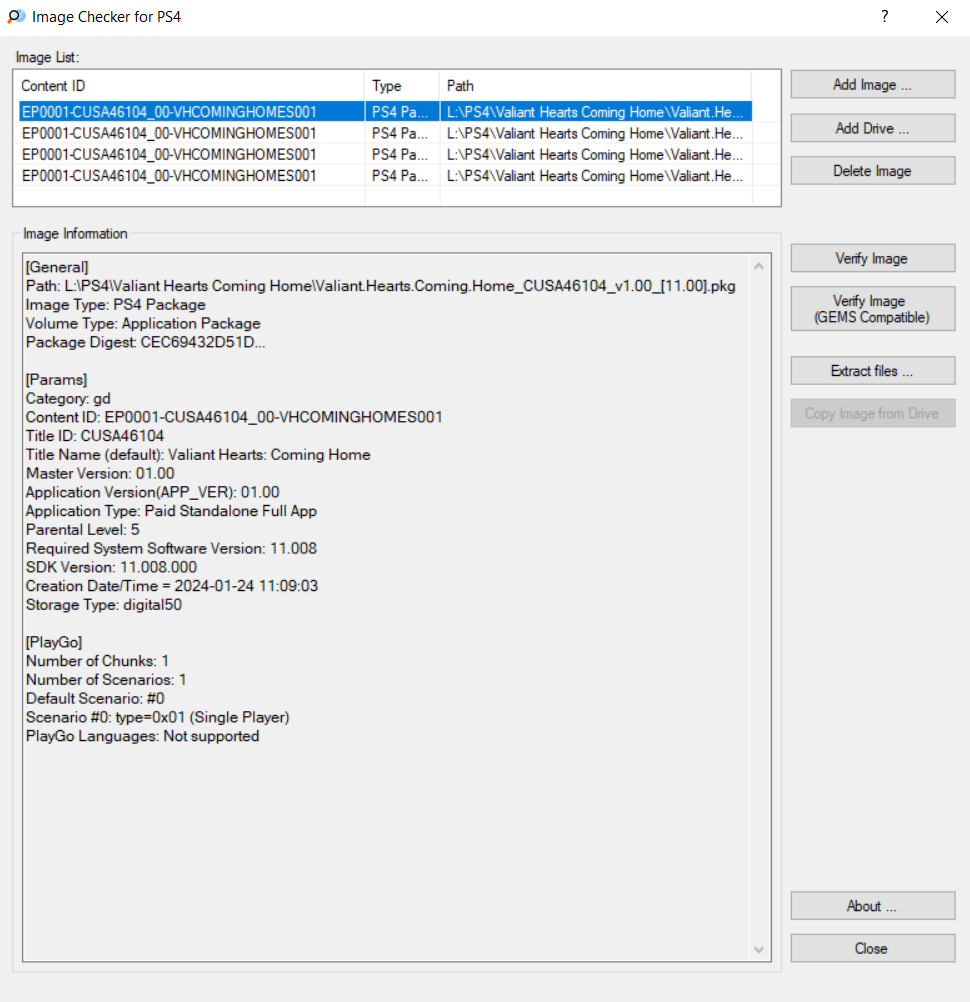970x1002 pixels.
Task: Sort the list by Content ID column header
Action: tap(189, 86)
